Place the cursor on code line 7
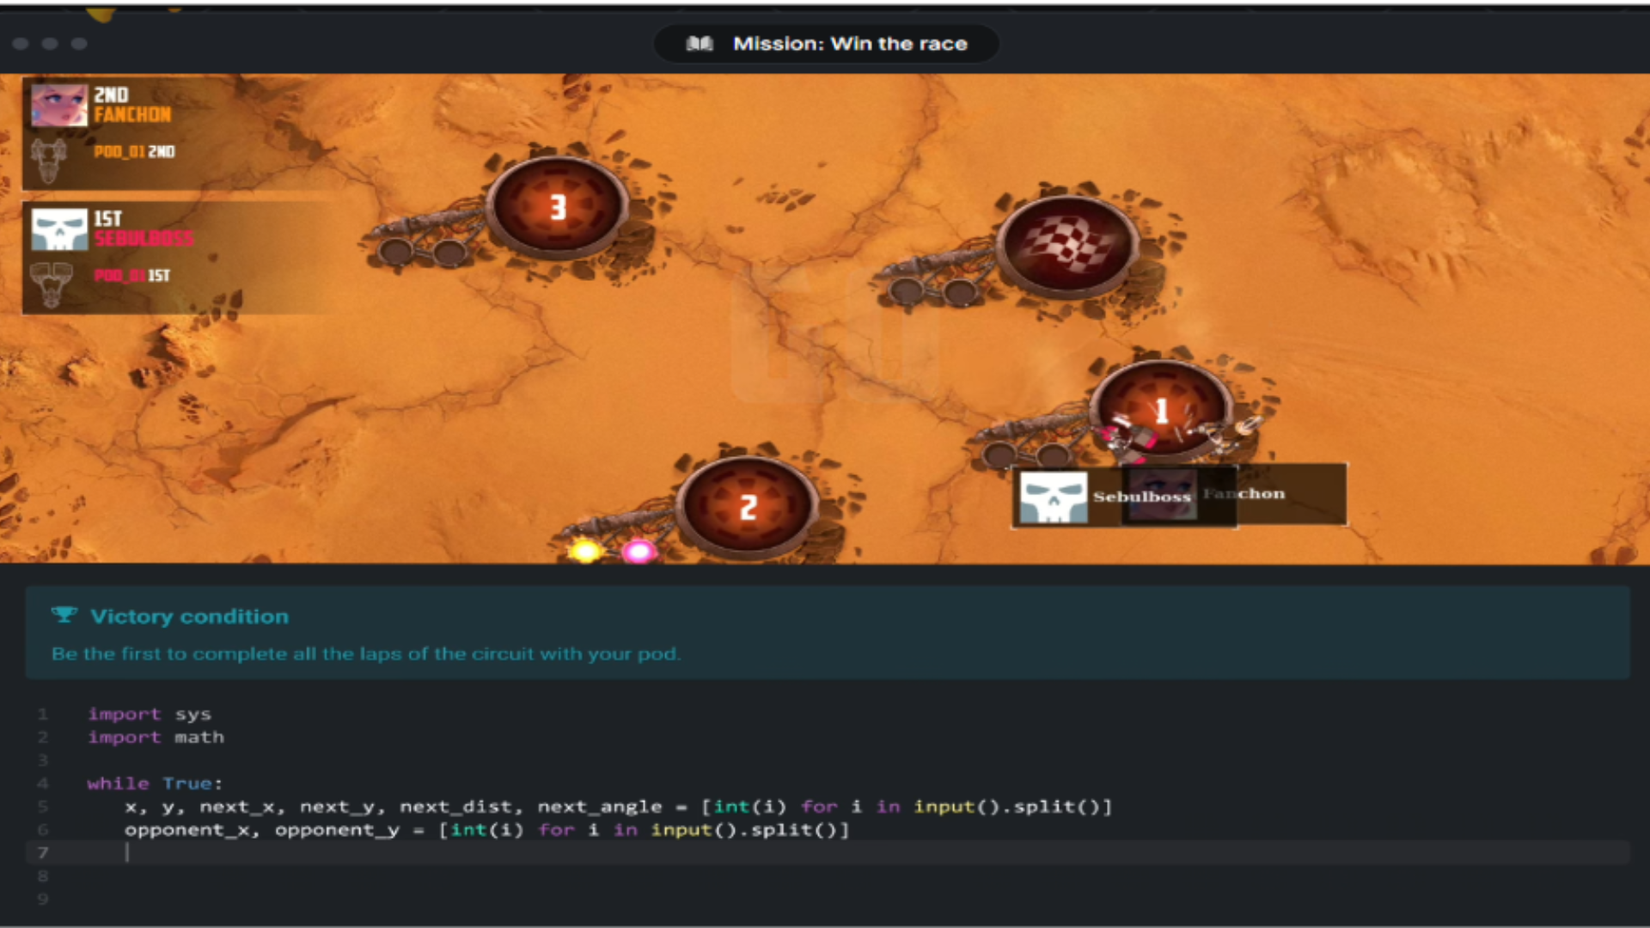 click(x=128, y=852)
